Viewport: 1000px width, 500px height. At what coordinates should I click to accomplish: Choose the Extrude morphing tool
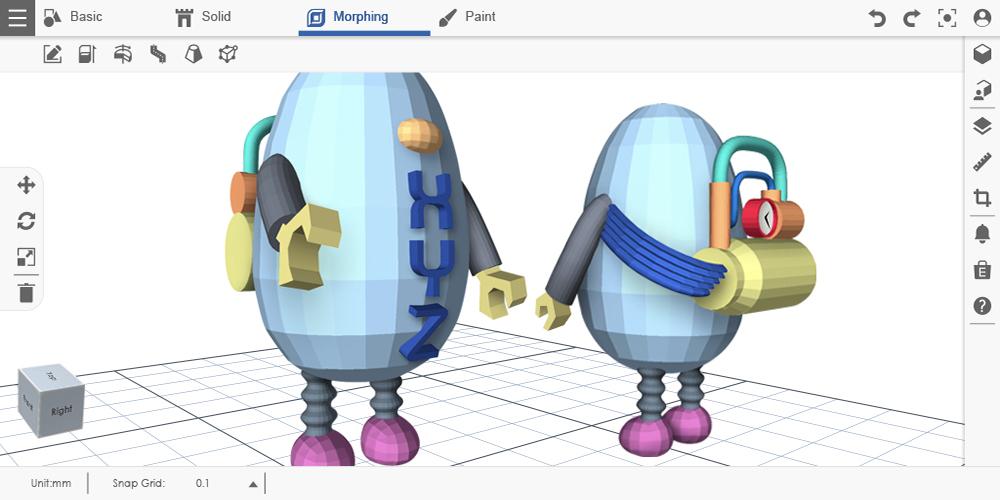click(87, 54)
